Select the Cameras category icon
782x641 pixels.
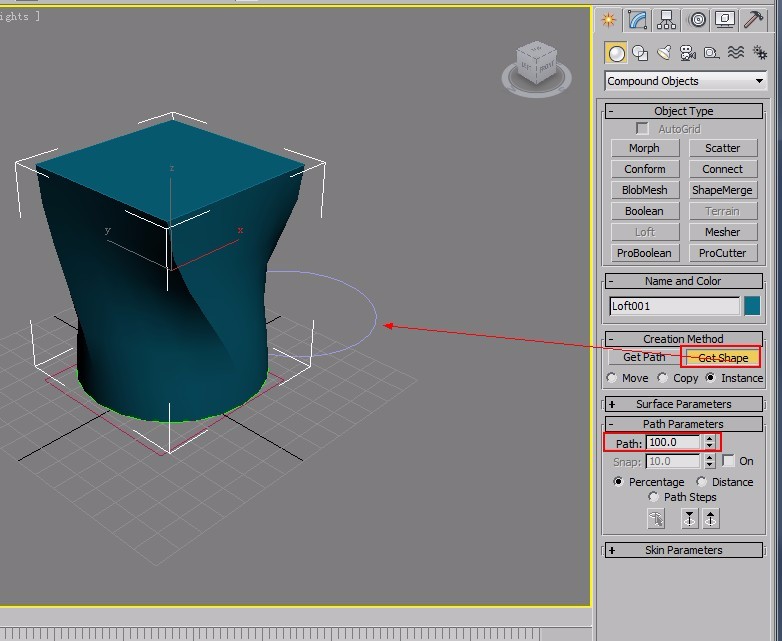tap(688, 53)
